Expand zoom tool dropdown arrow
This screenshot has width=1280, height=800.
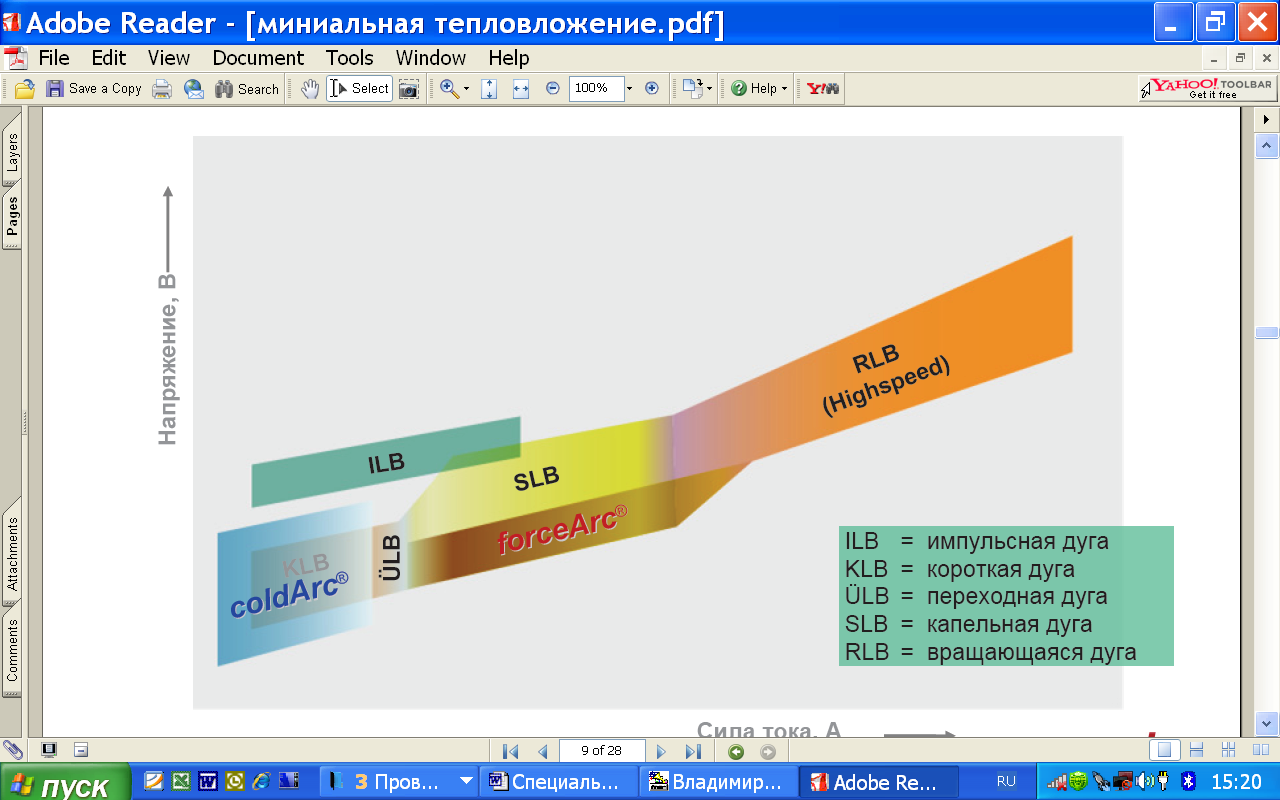pyautogui.click(x=466, y=89)
